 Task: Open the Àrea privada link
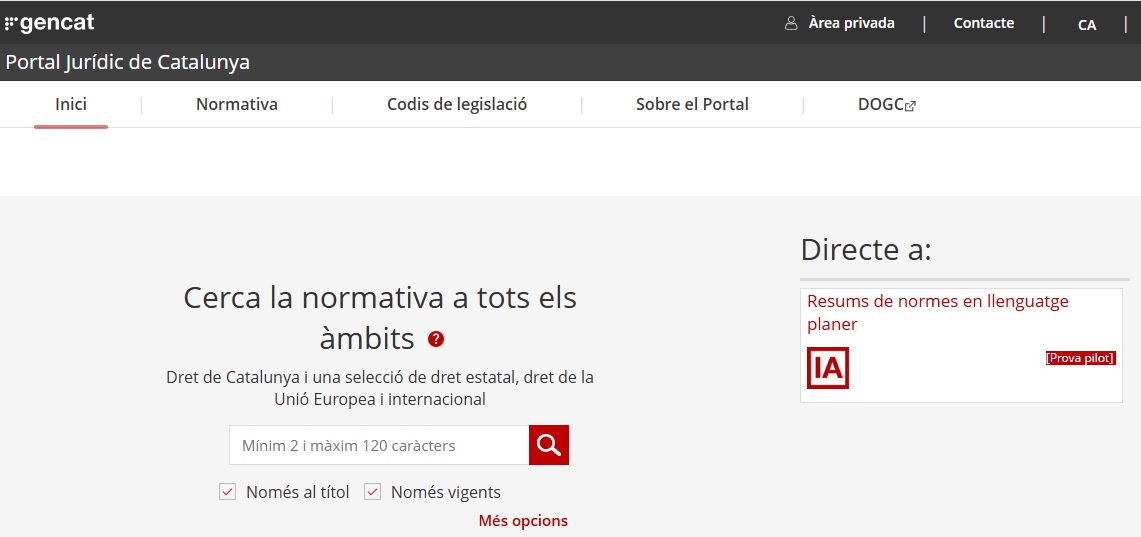851,23
